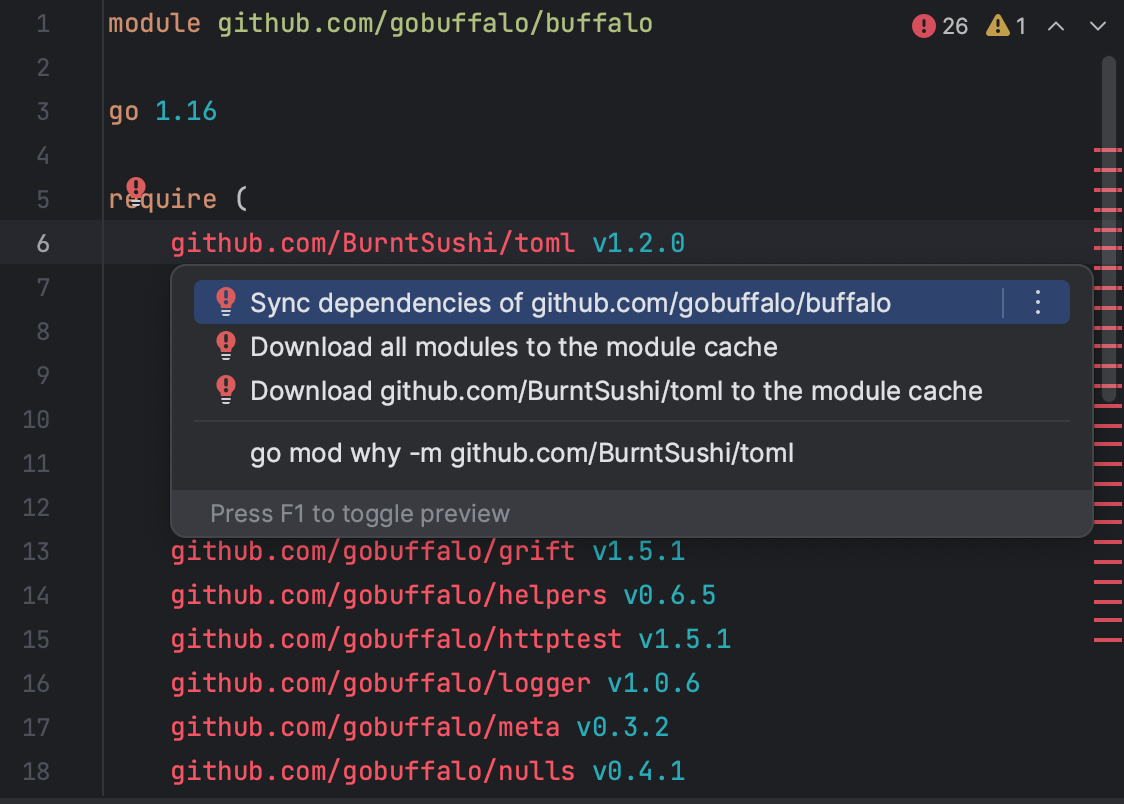The image size is (1124, 804).
Task: Click the bulb icon next to Sync dependencies
Action: [x=226, y=302]
